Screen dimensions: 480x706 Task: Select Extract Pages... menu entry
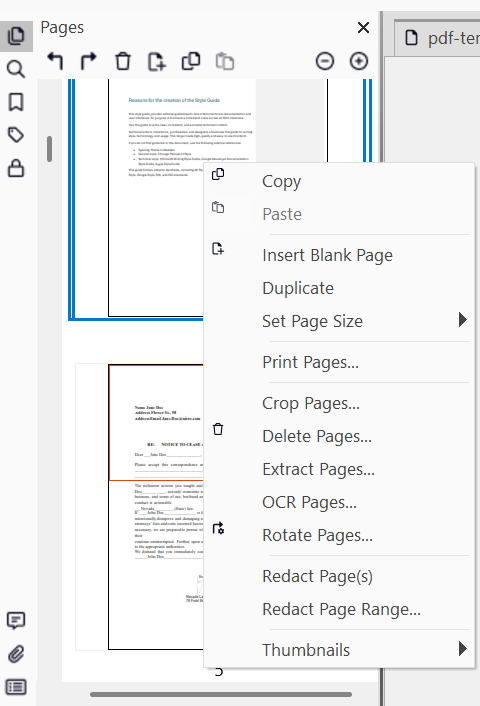339,469
